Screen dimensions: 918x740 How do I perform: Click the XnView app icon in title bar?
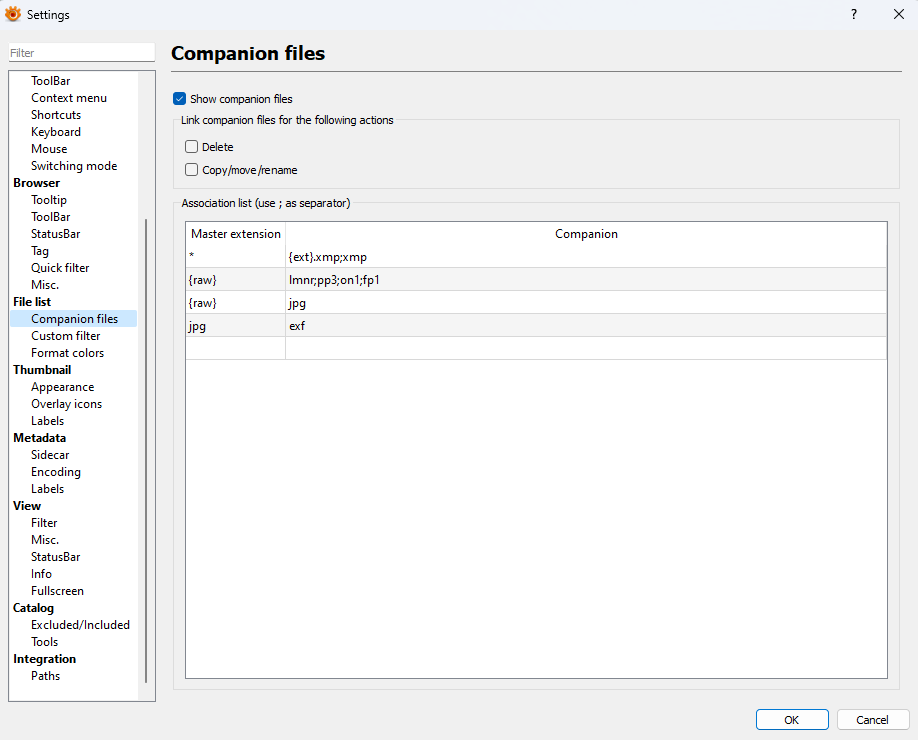[13, 14]
